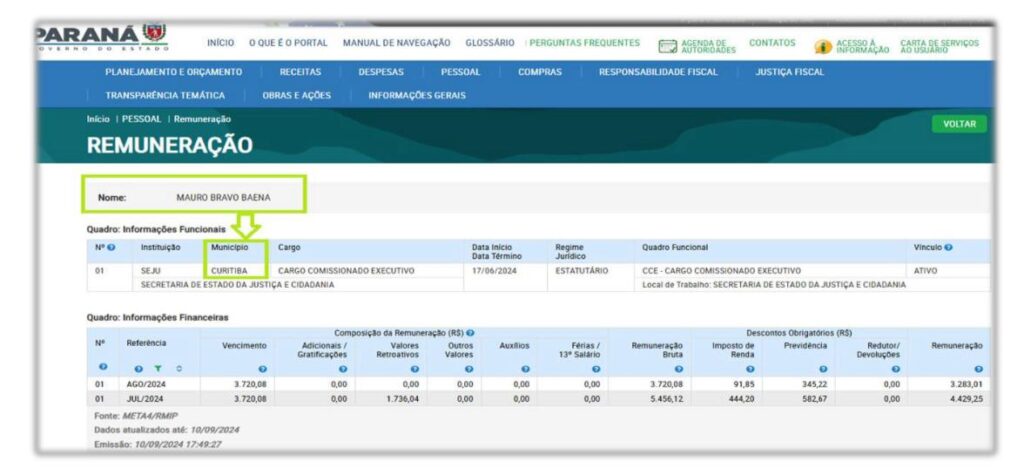Click help icon under Imposto de Renda

(x=750, y=369)
